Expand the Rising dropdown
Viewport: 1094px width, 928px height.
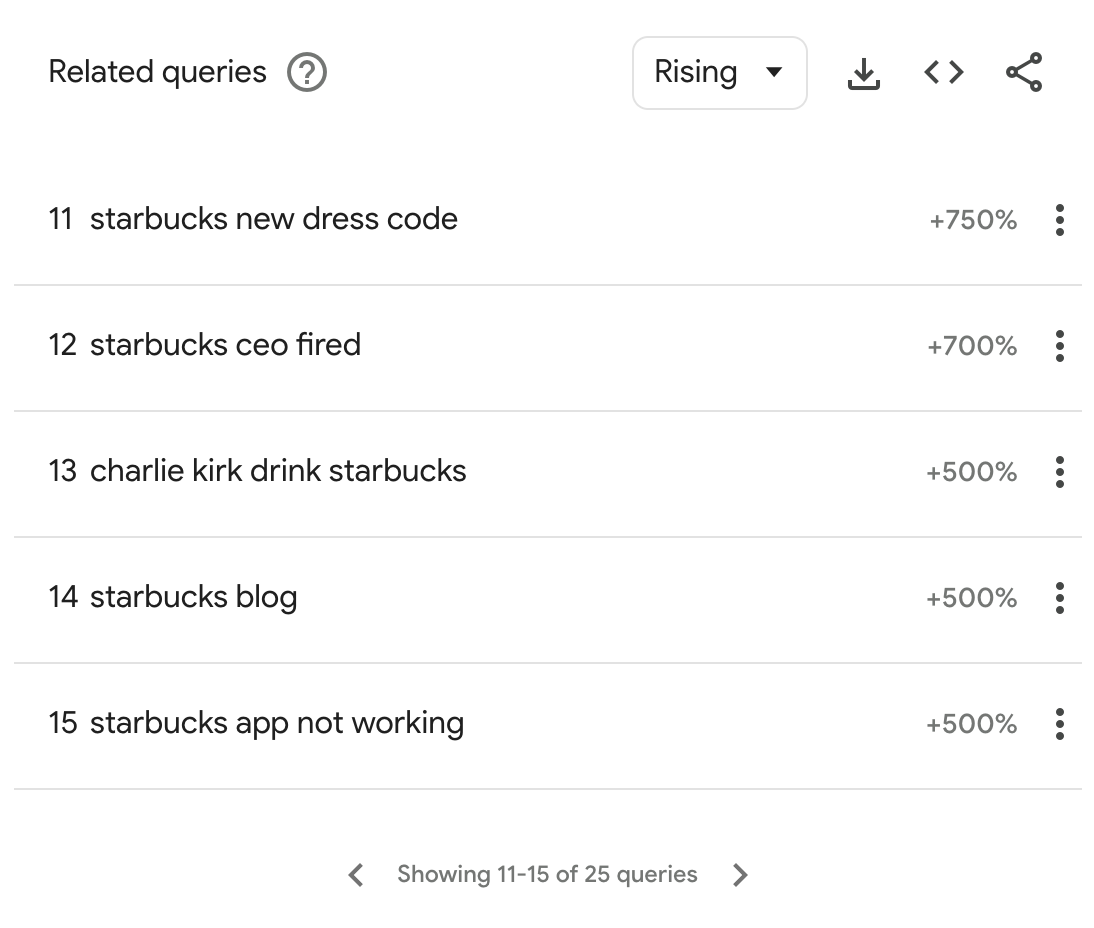coord(719,73)
